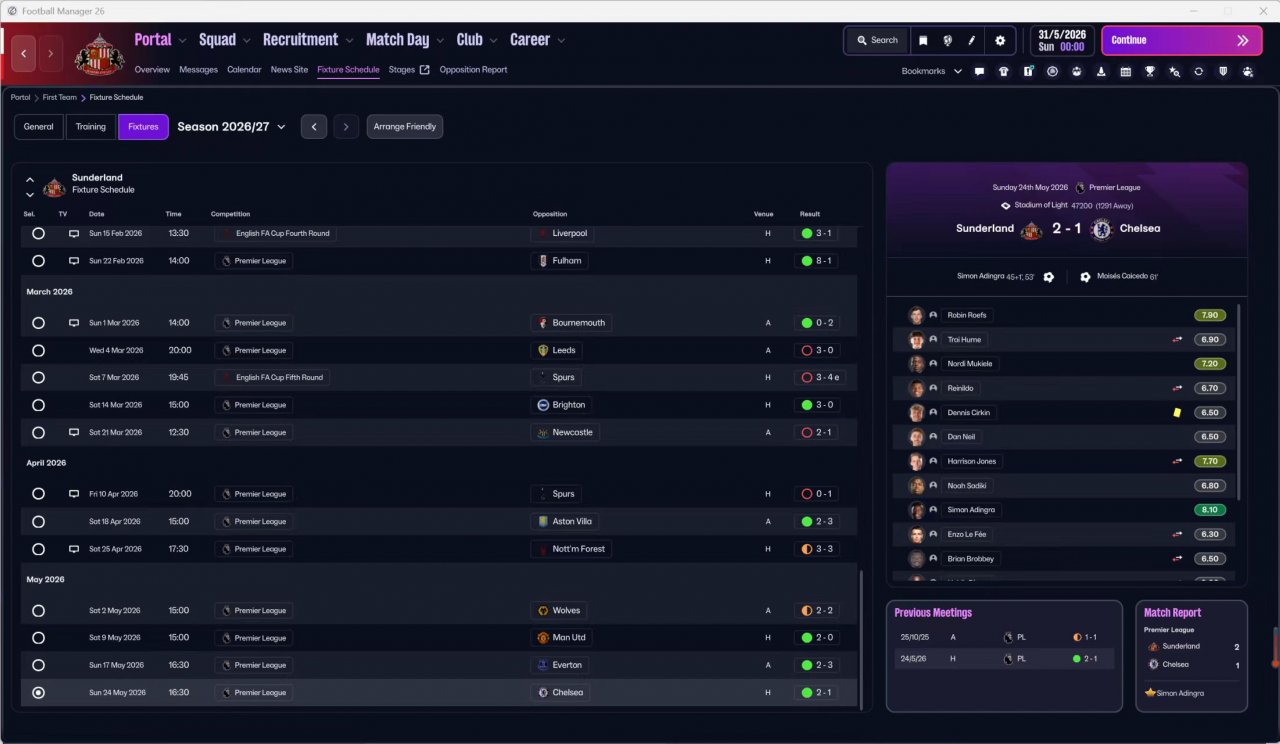
Task: Click the TV icon on the Newcastle row
Action: (x=73, y=433)
